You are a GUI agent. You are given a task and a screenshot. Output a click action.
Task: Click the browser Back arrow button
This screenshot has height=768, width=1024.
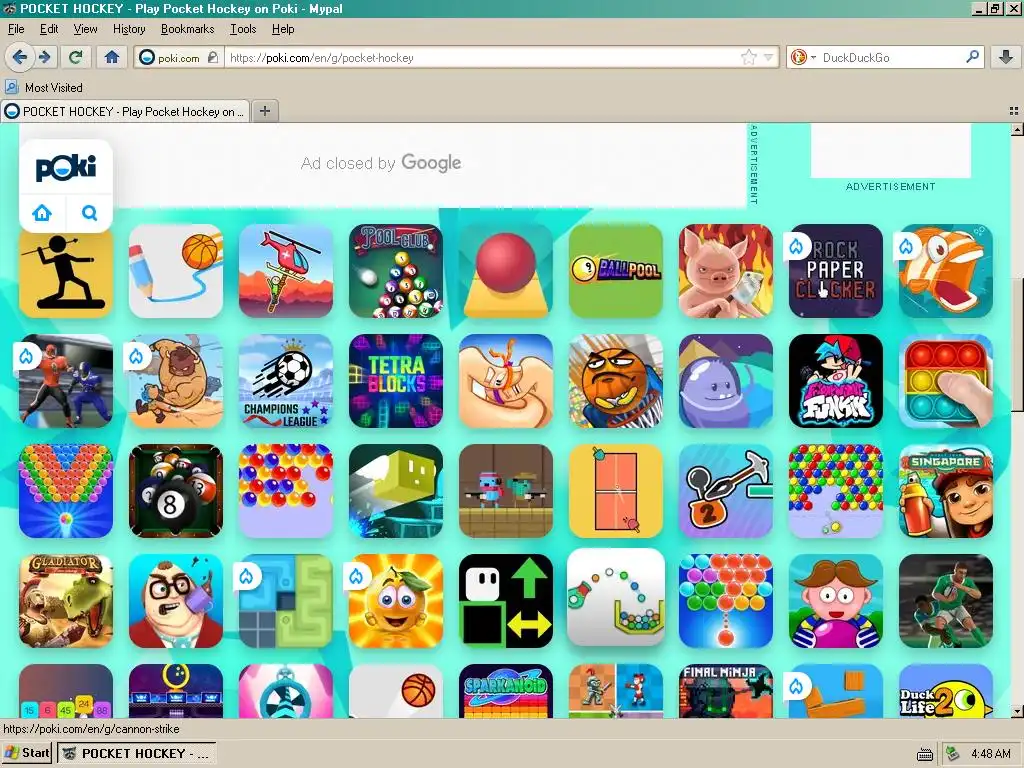tap(19, 57)
